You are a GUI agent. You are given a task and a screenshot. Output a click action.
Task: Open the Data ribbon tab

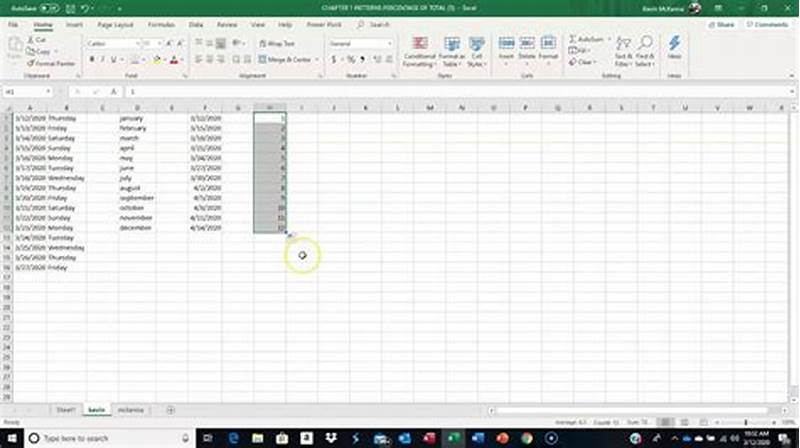[196, 24]
